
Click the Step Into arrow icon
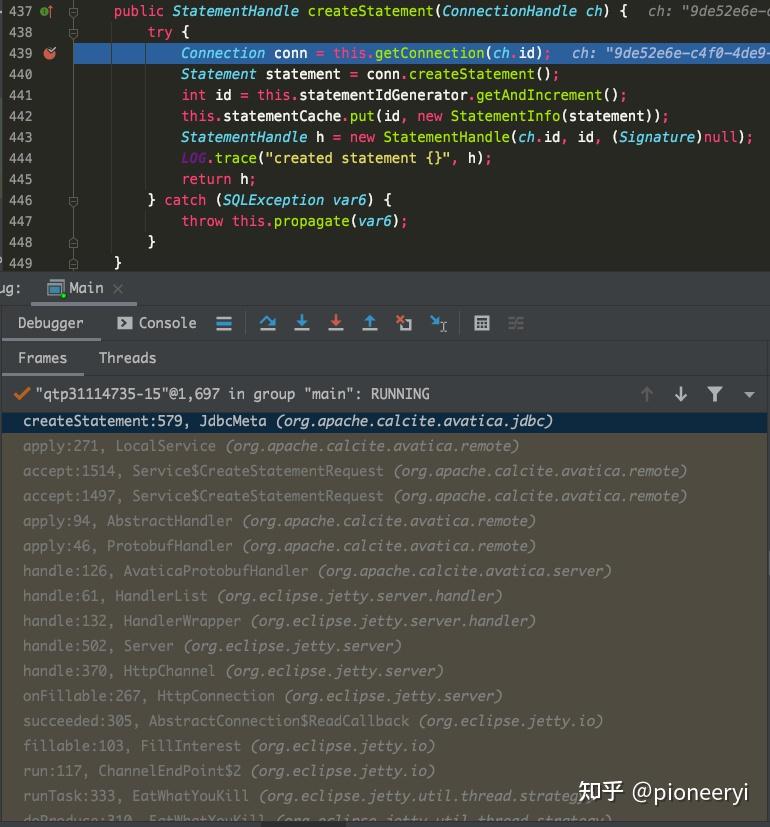[302, 323]
